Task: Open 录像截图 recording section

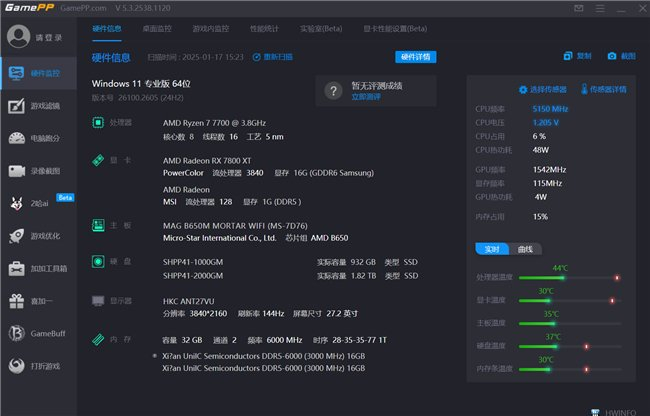Action: click(39, 171)
